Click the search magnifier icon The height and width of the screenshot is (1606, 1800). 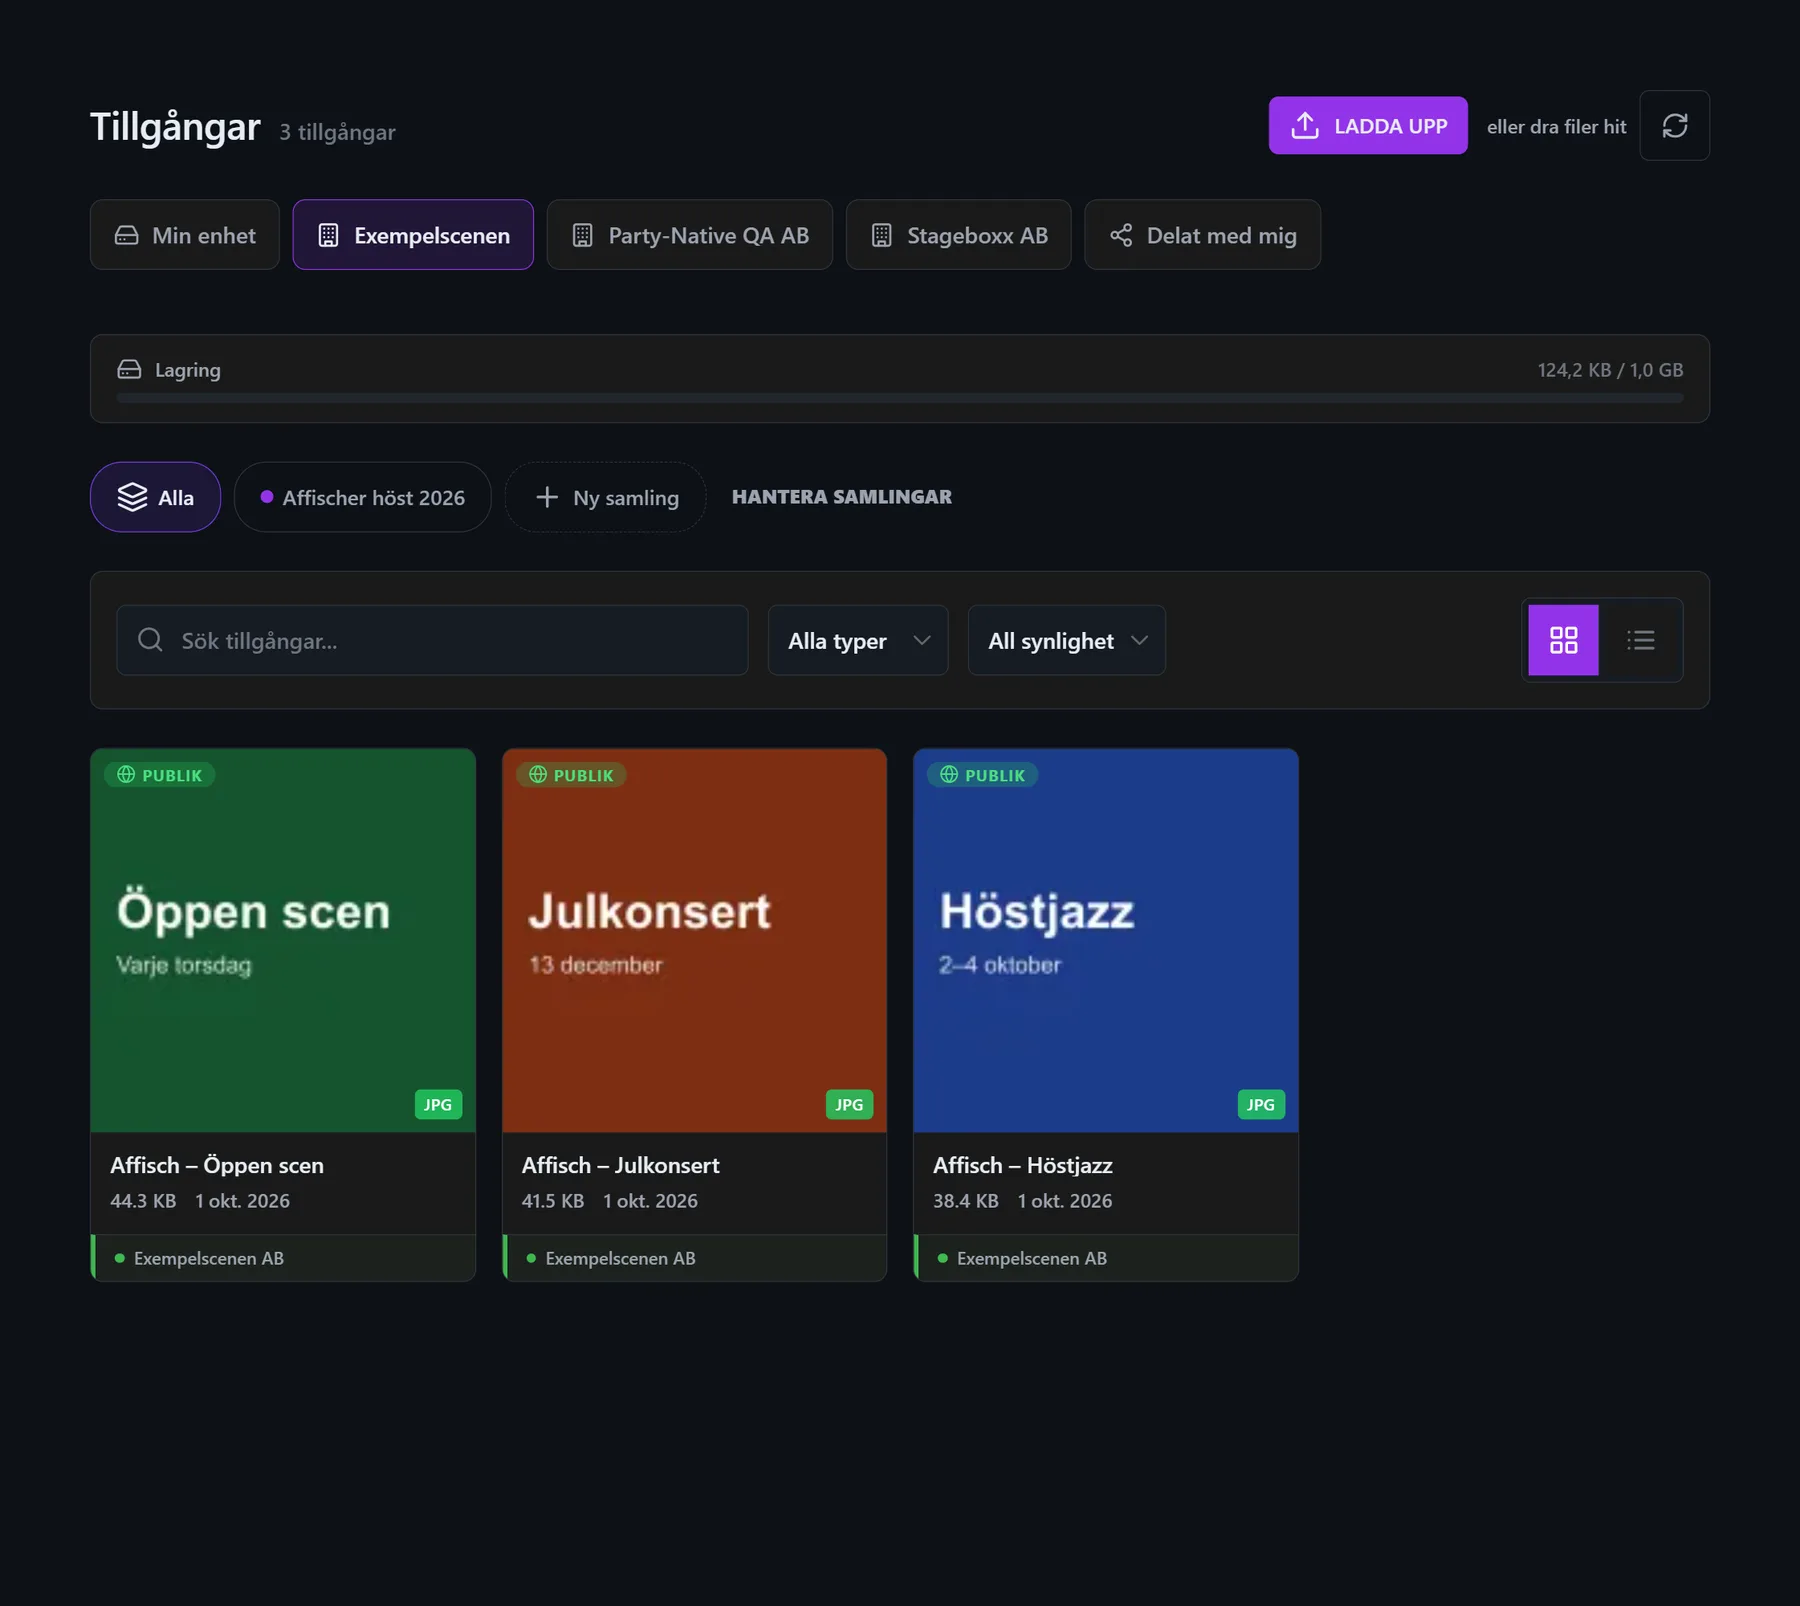click(x=150, y=640)
